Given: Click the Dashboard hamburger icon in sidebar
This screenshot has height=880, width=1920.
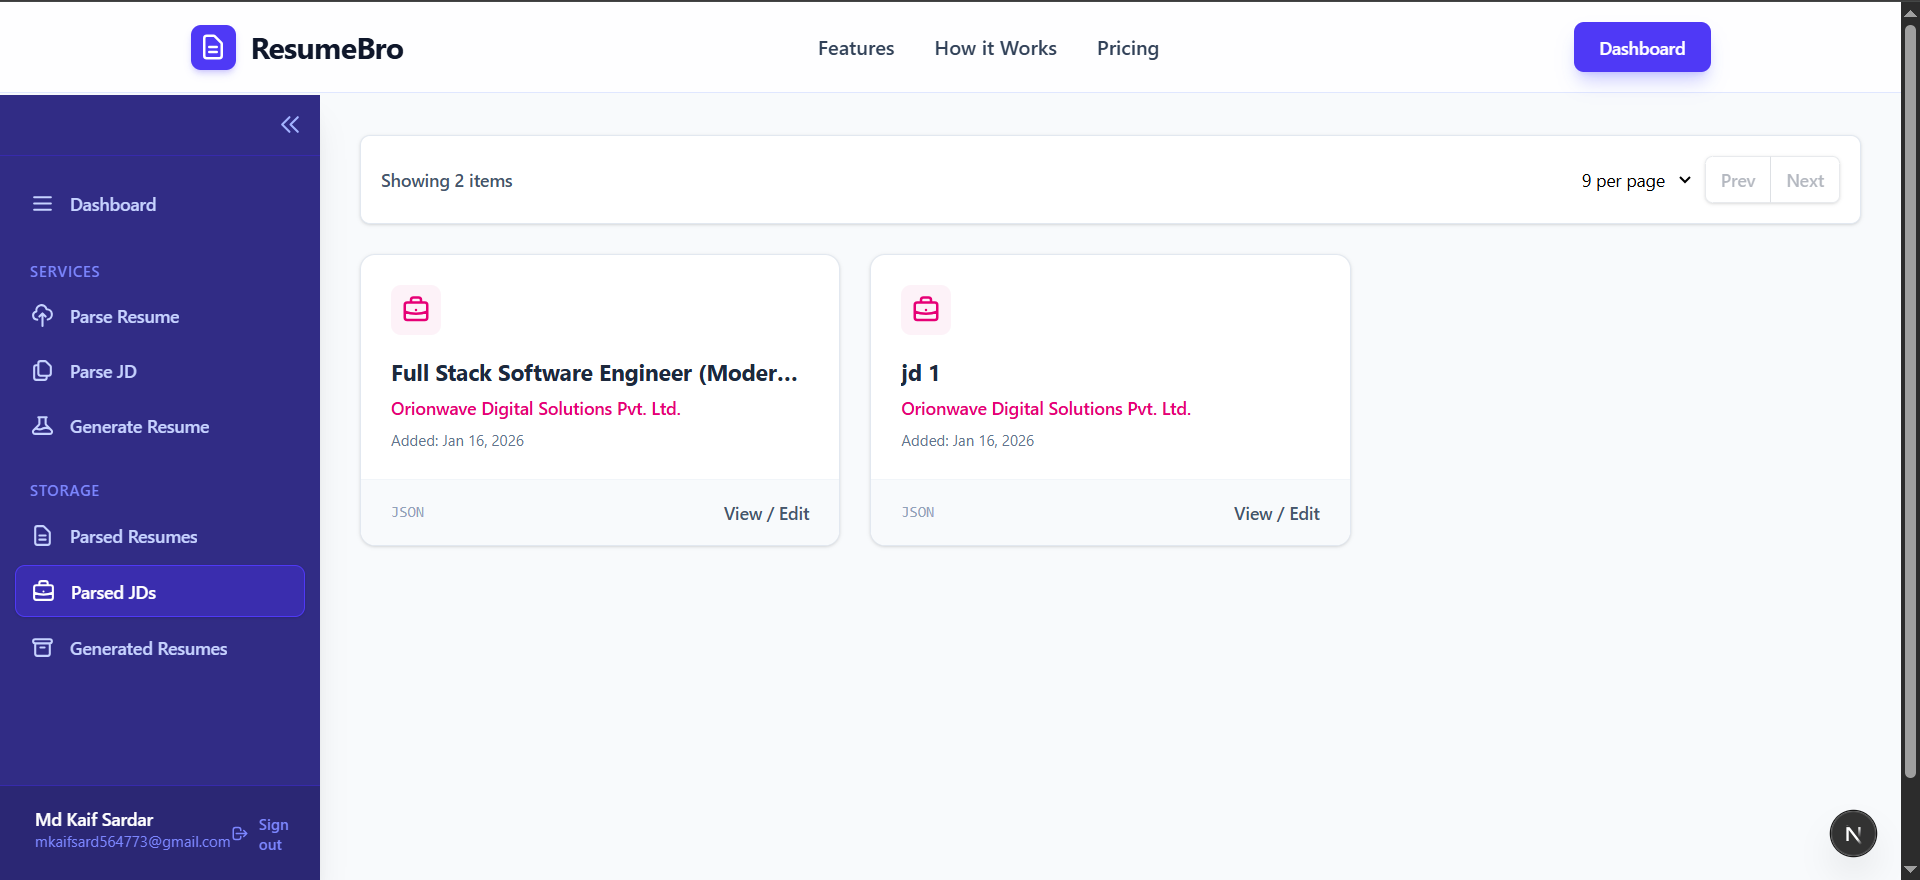Looking at the screenshot, I should tap(42, 204).
